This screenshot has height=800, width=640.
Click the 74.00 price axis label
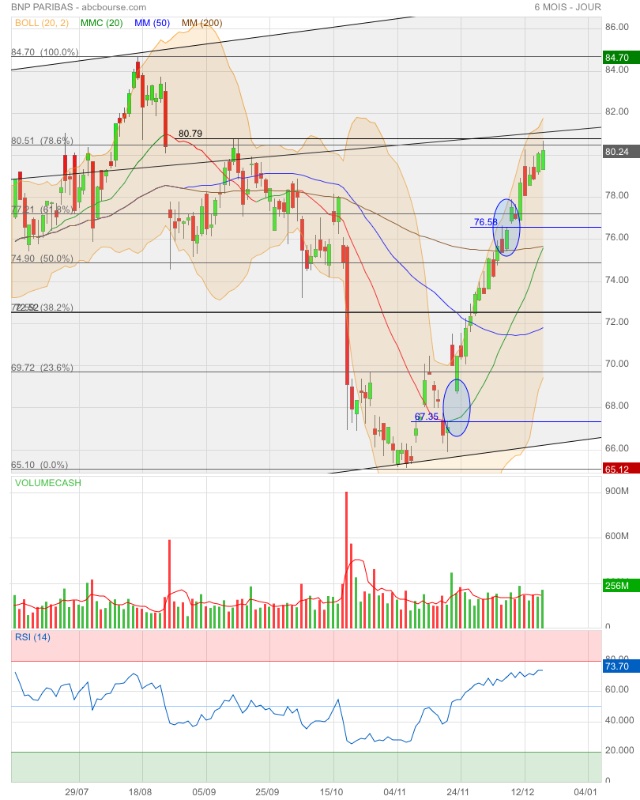[x=617, y=280]
